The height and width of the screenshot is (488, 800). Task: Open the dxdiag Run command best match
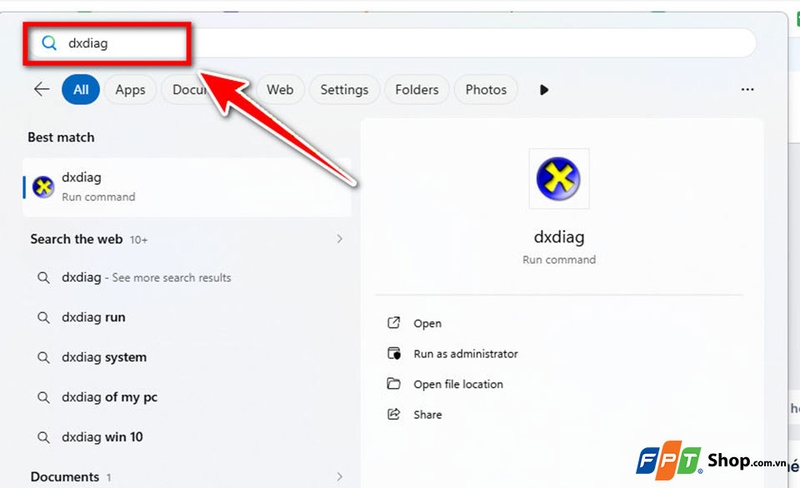pos(187,187)
